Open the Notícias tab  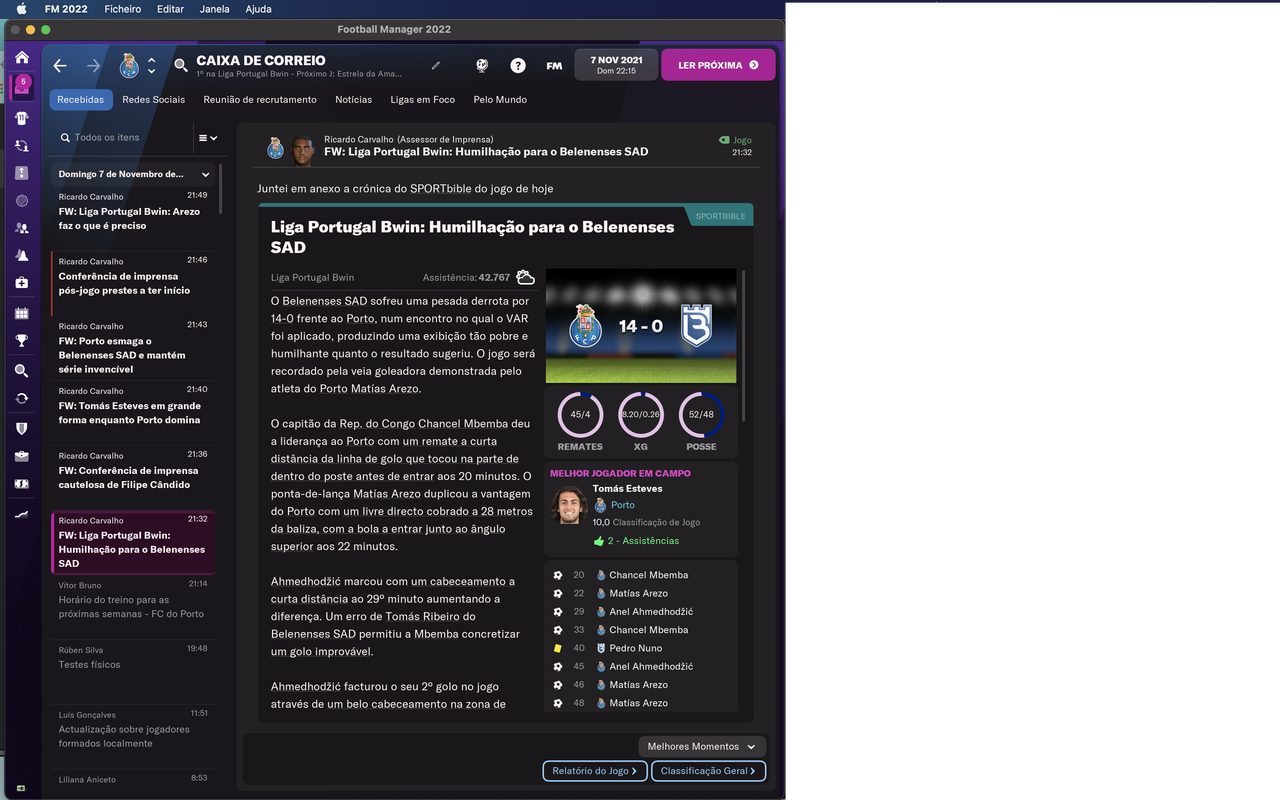pos(354,100)
